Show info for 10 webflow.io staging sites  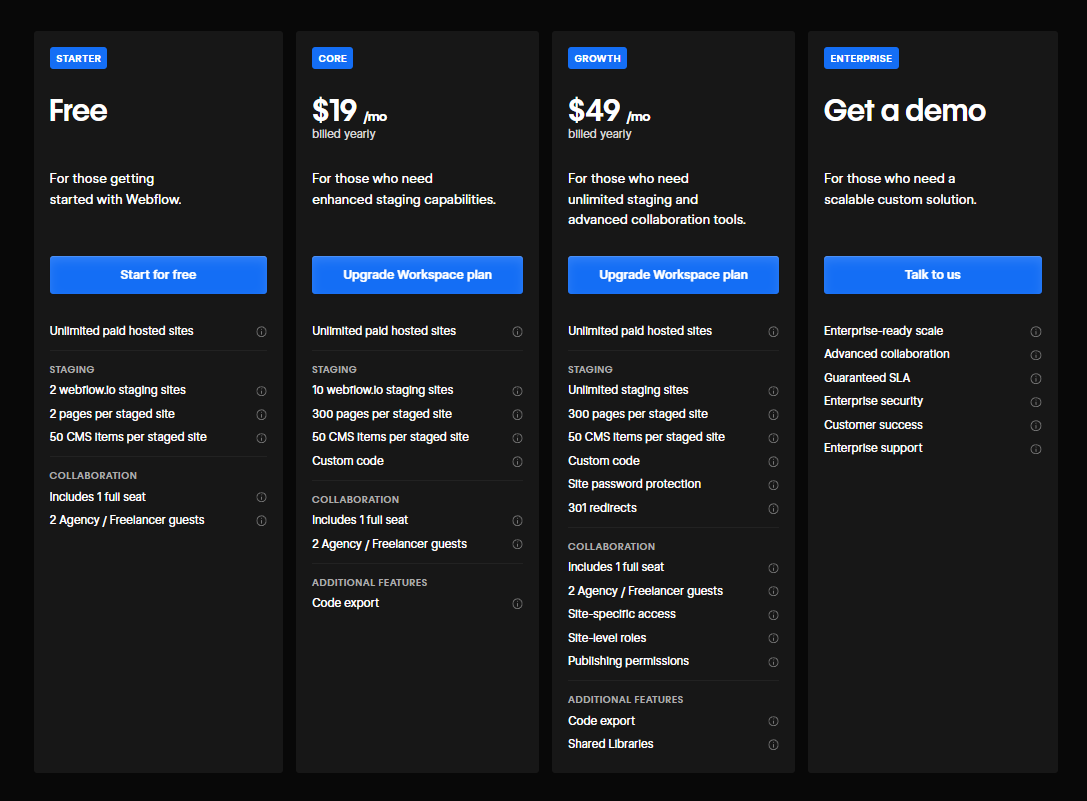pos(517,391)
